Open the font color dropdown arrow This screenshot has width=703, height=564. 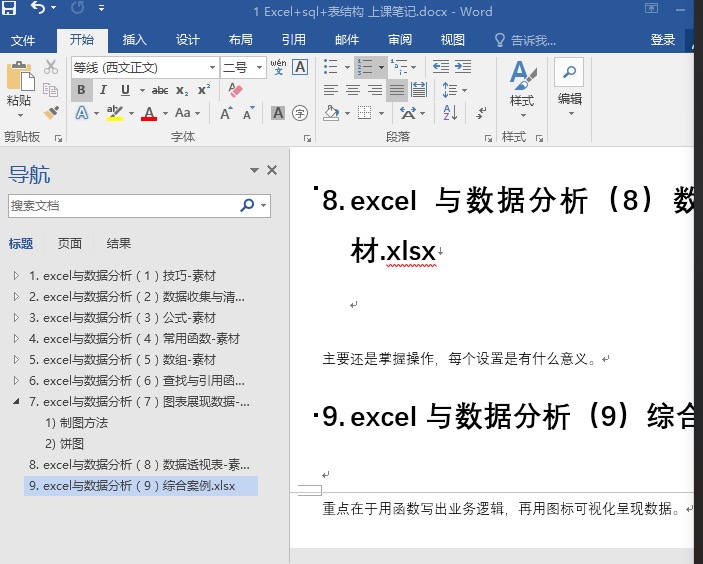pos(165,113)
